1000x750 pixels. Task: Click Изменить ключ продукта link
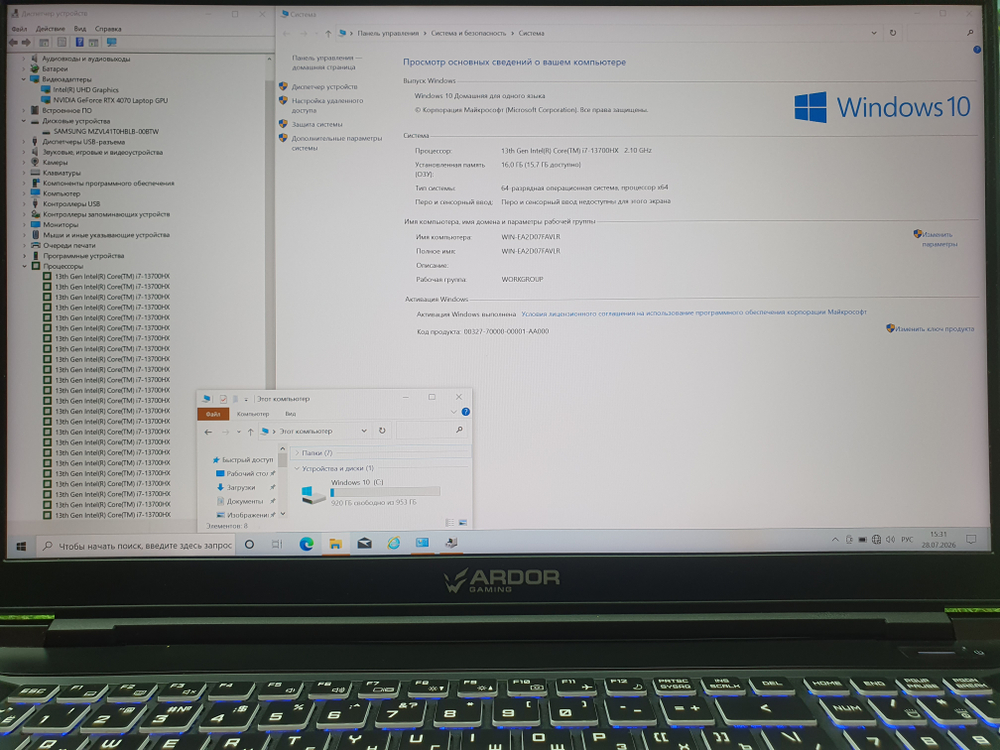tap(934, 329)
